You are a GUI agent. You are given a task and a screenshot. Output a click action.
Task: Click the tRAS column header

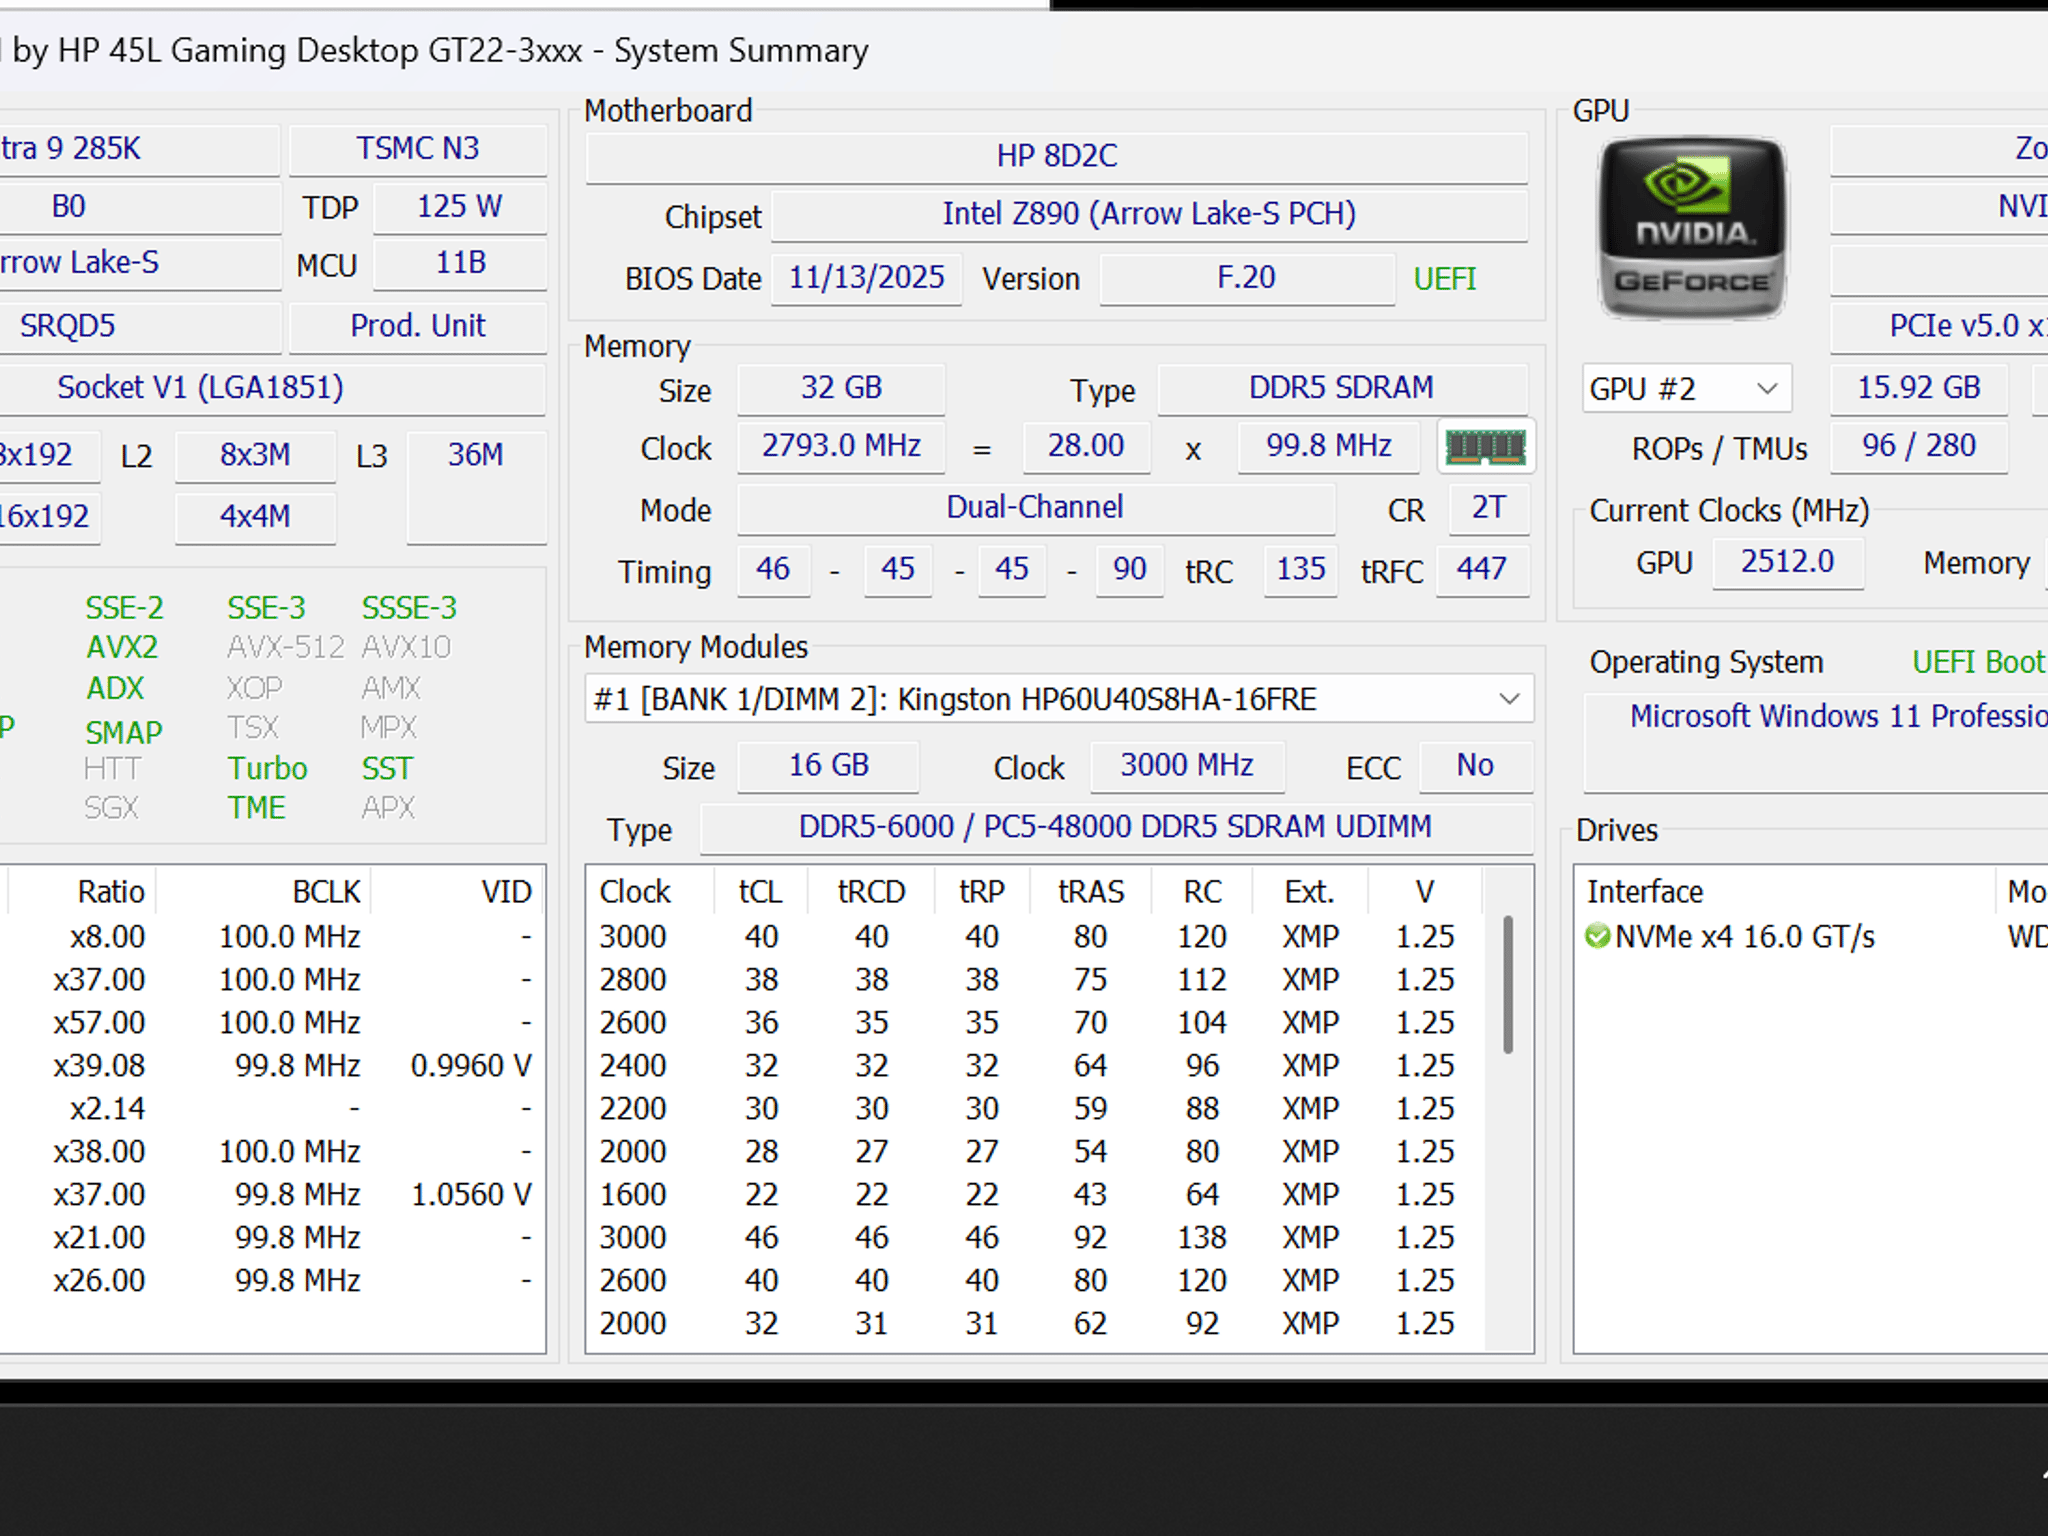point(1091,892)
